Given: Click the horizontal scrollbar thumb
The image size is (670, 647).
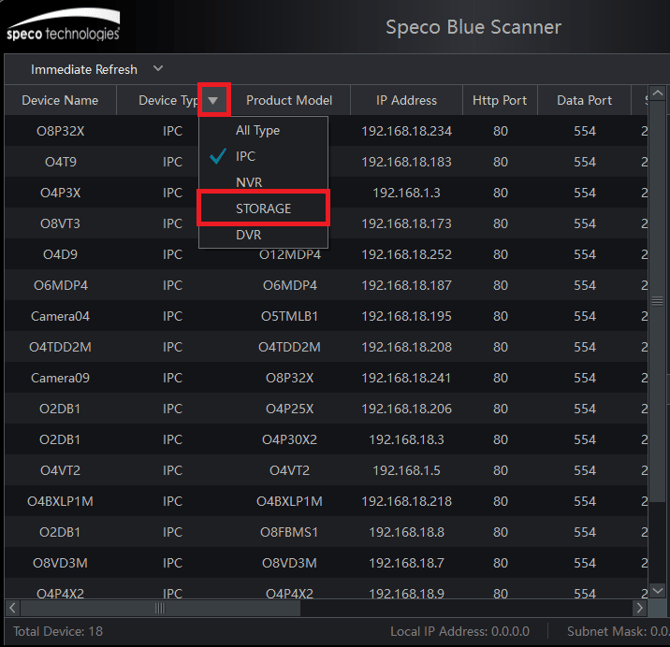Looking at the screenshot, I should tap(160, 607).
